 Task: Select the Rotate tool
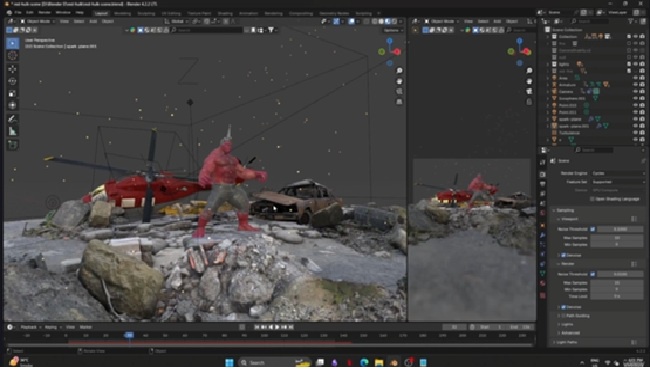click(12, 81)
